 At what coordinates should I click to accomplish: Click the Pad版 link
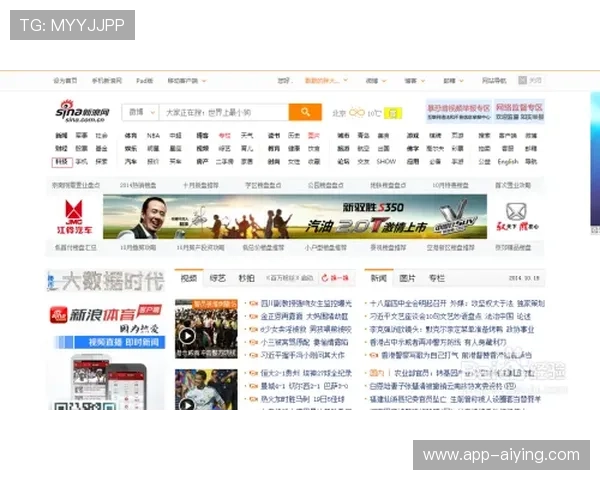tap(144, 81)
